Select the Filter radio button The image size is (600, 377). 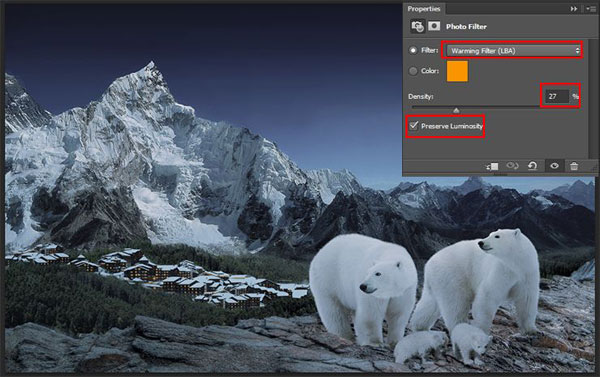[x=413, y=51]
